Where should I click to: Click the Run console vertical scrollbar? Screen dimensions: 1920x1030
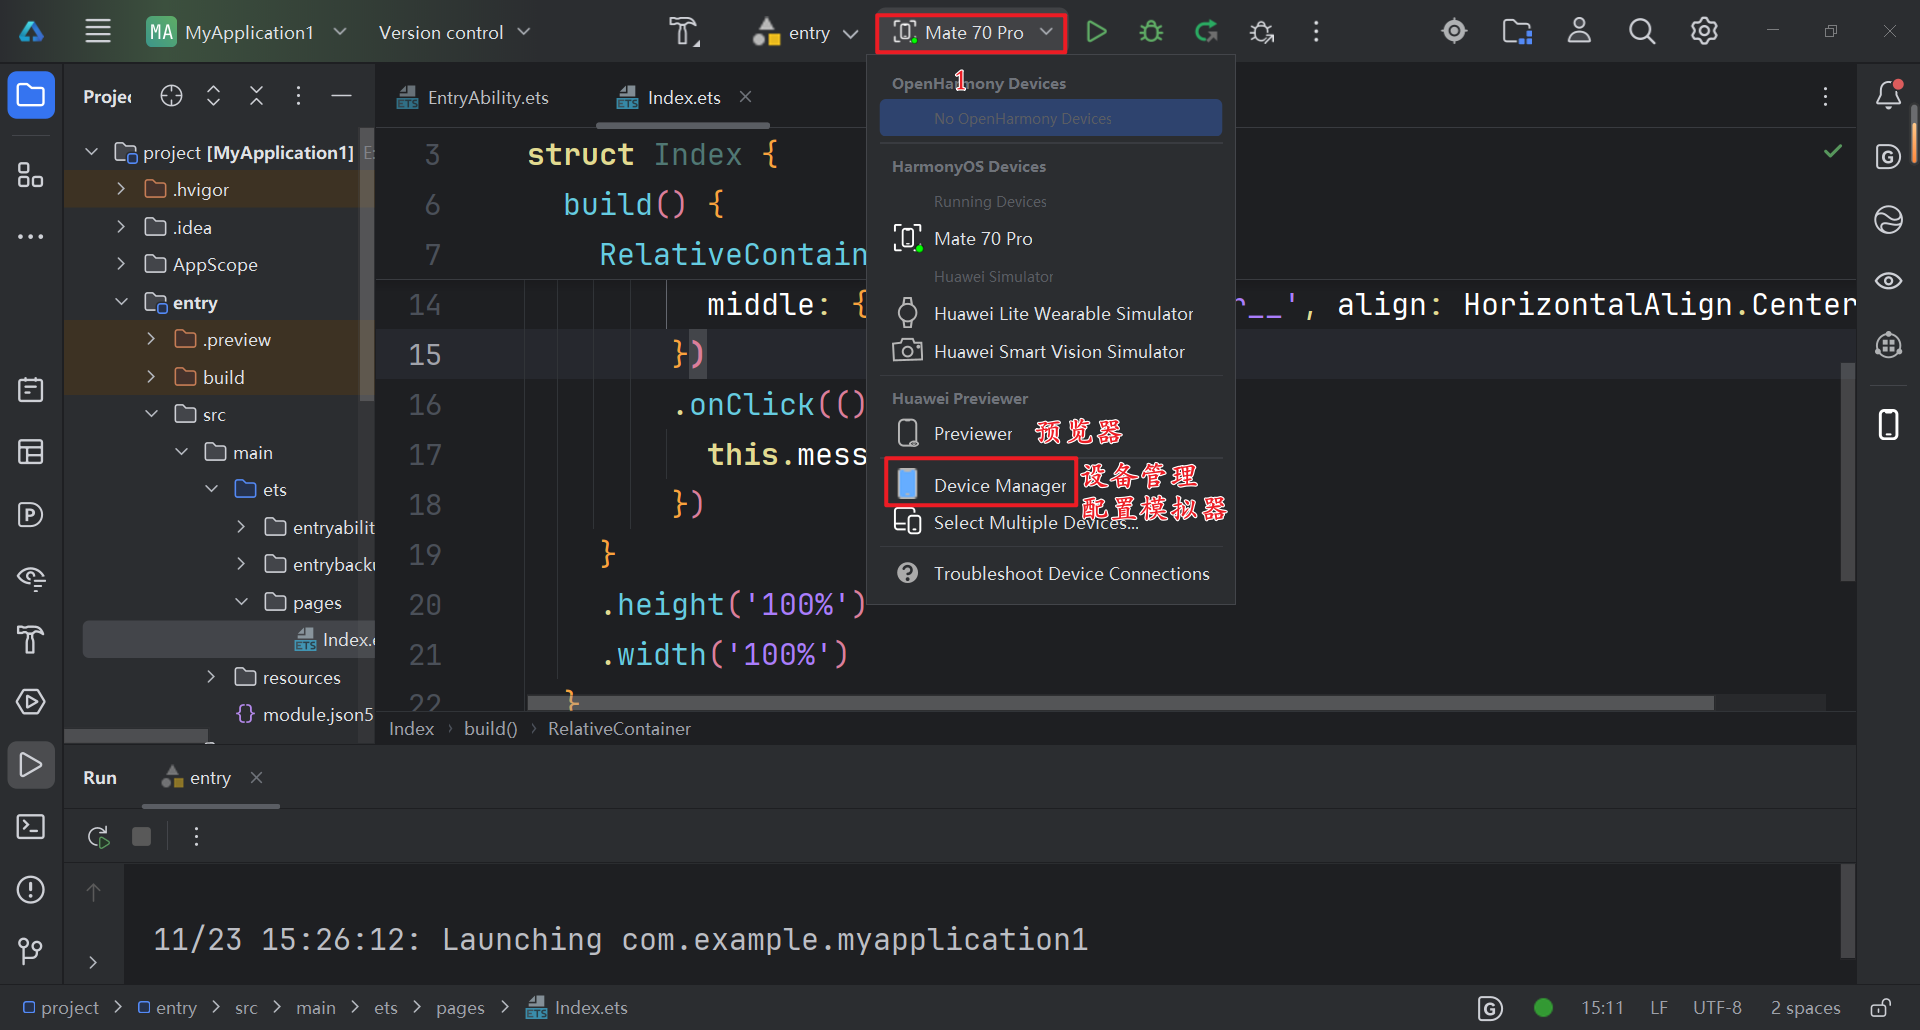tap(1847, 910)
